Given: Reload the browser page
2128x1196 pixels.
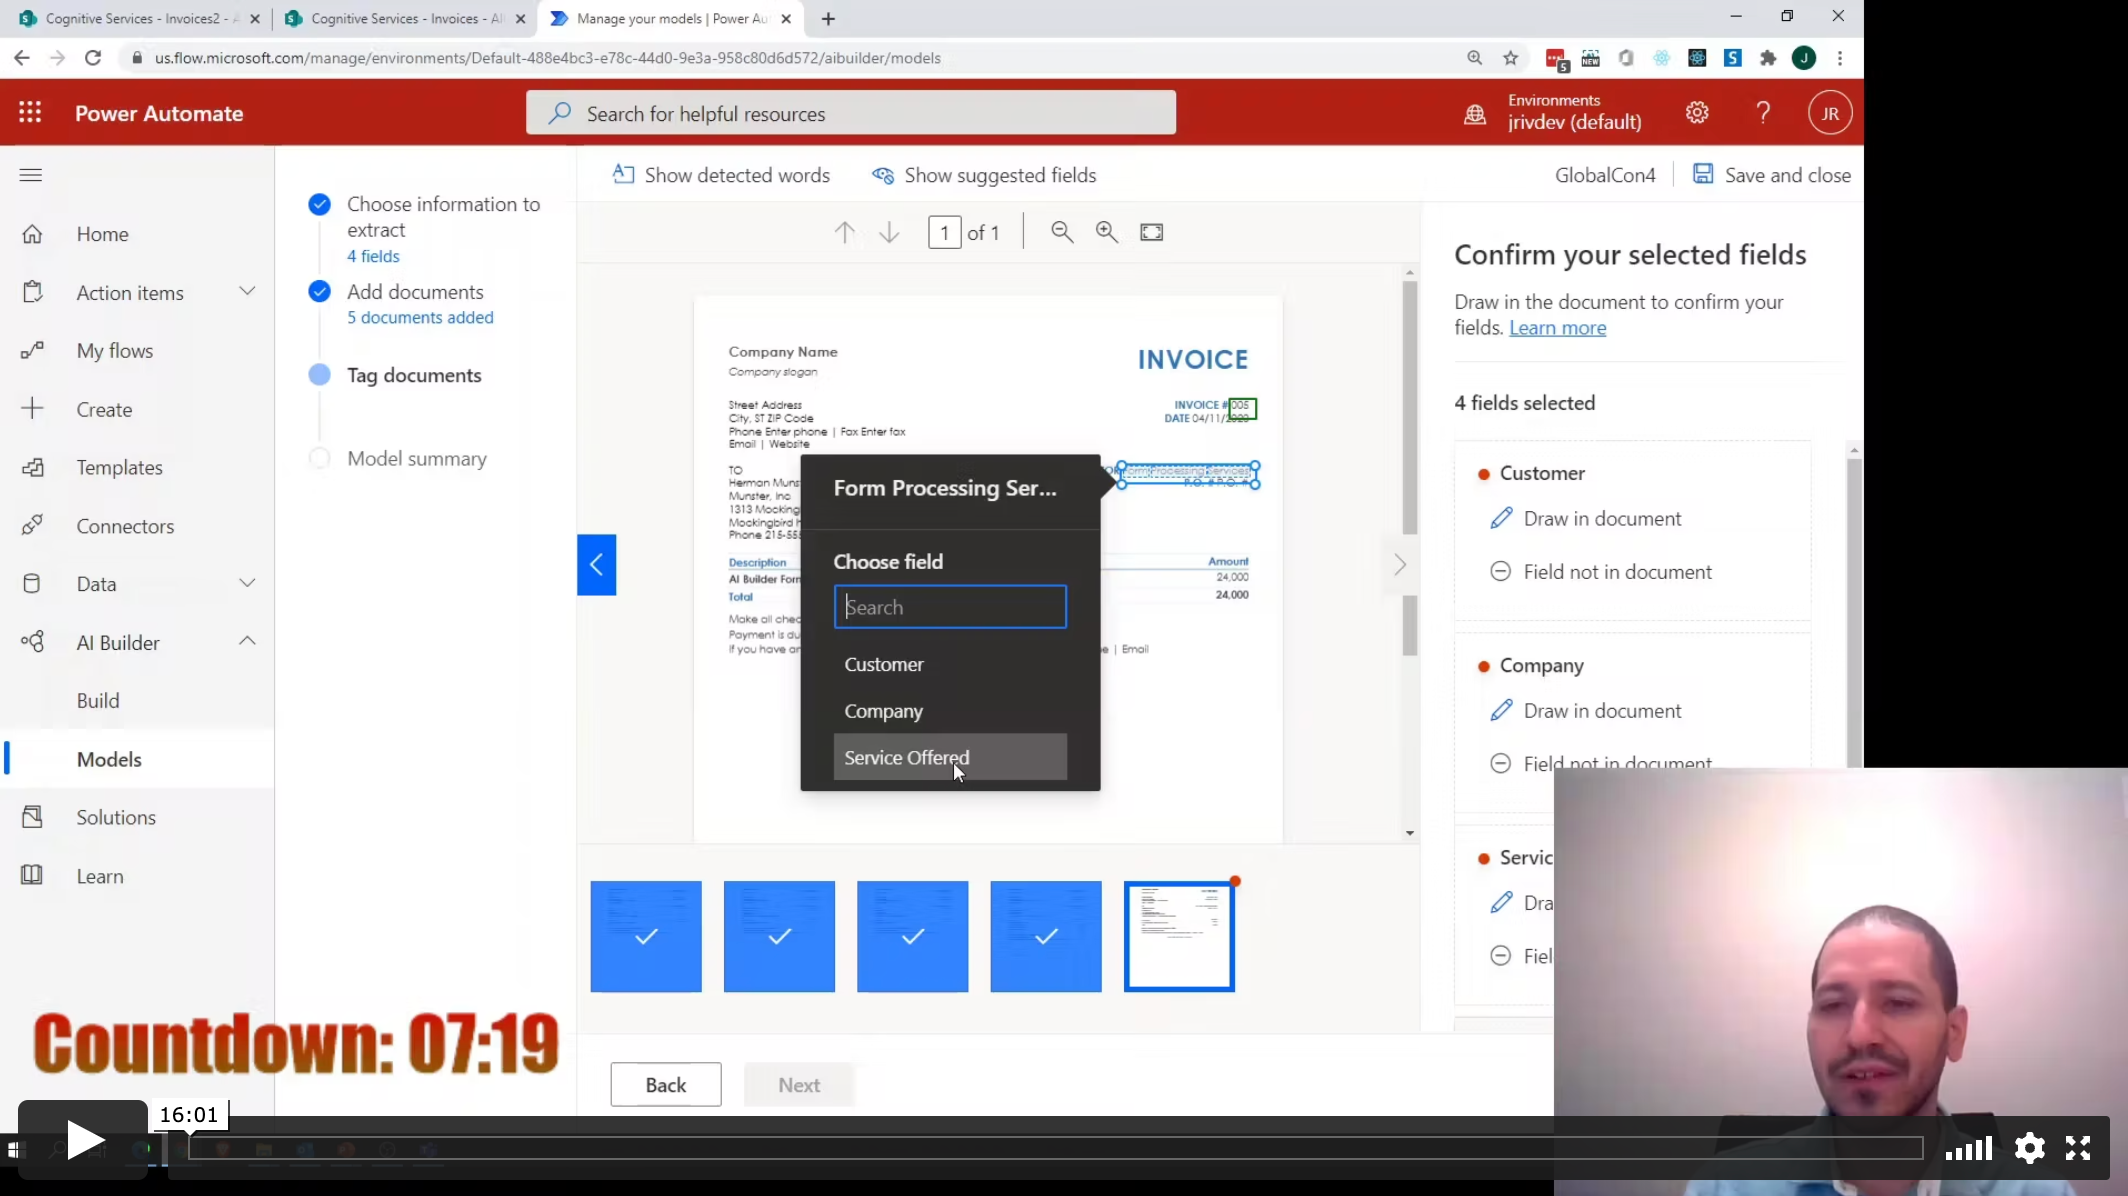Looking at the screenshot, I should click(x=93, y=58).
